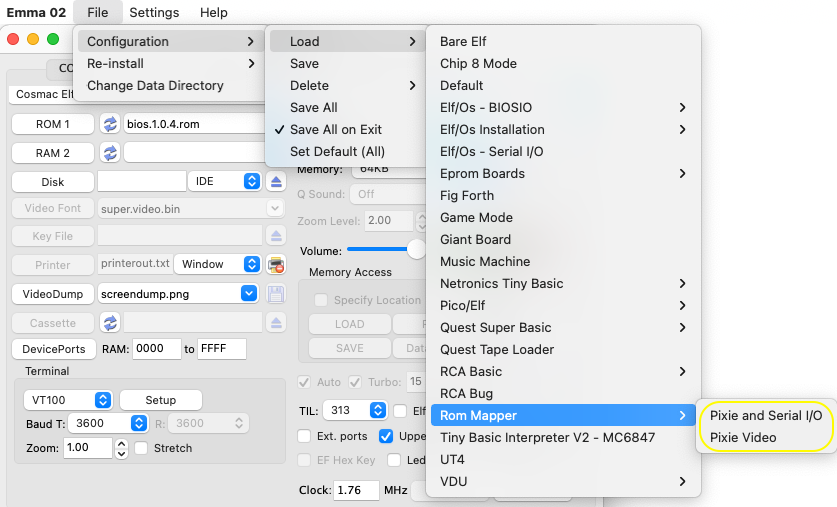
Task: Click the DevicePorts button
Action: point(54,349)
